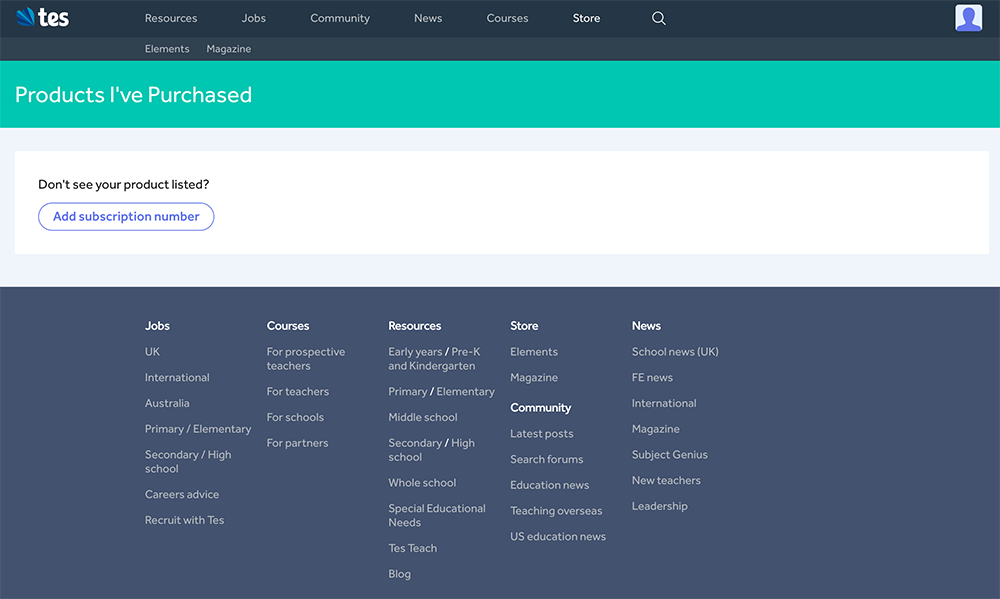Click the Tes Teach footer link

(412, 548)
